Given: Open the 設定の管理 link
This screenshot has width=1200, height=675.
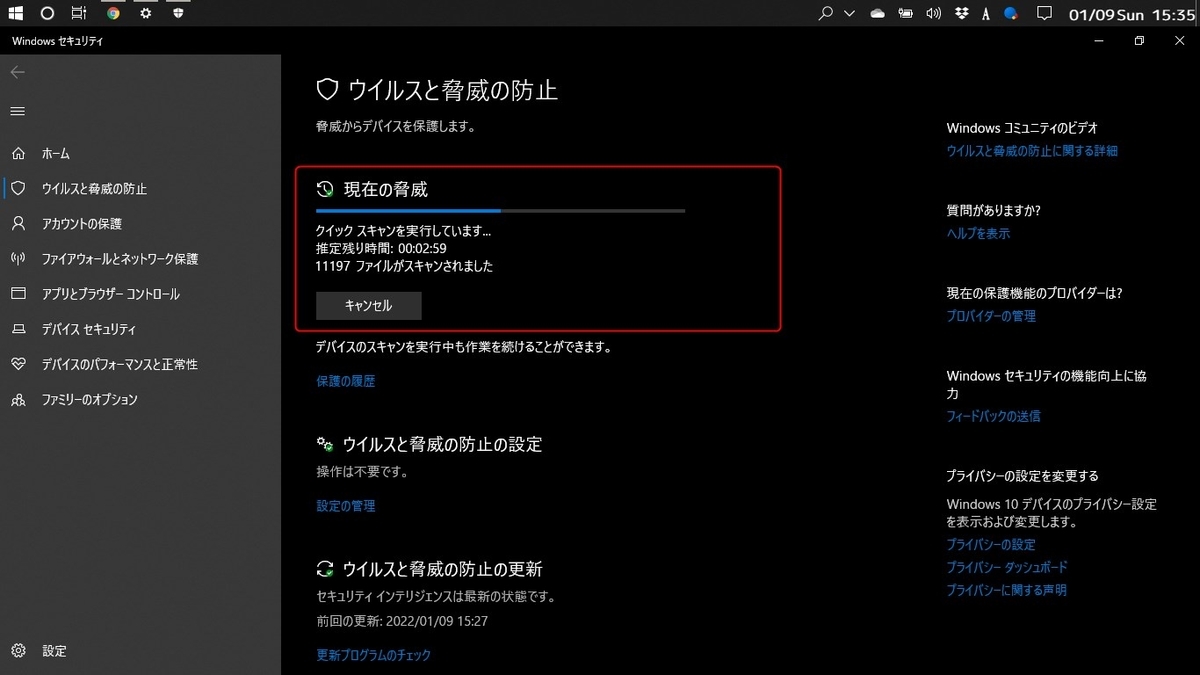Looking at the screenshot, I should [x=345, y=506].
